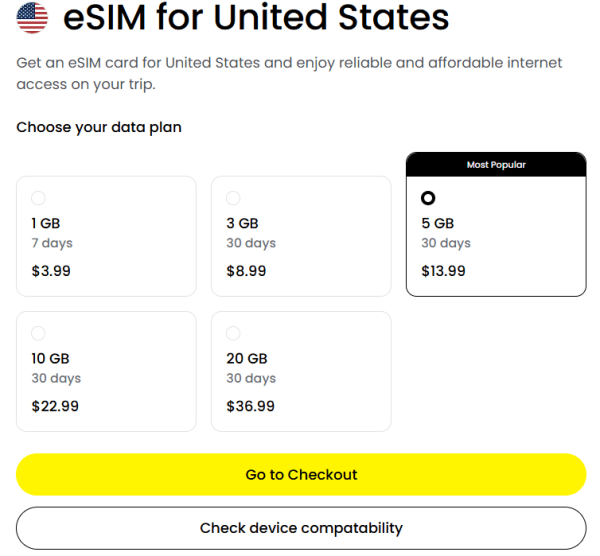Select the 5 GB plan radio button

tap(429, 198)
